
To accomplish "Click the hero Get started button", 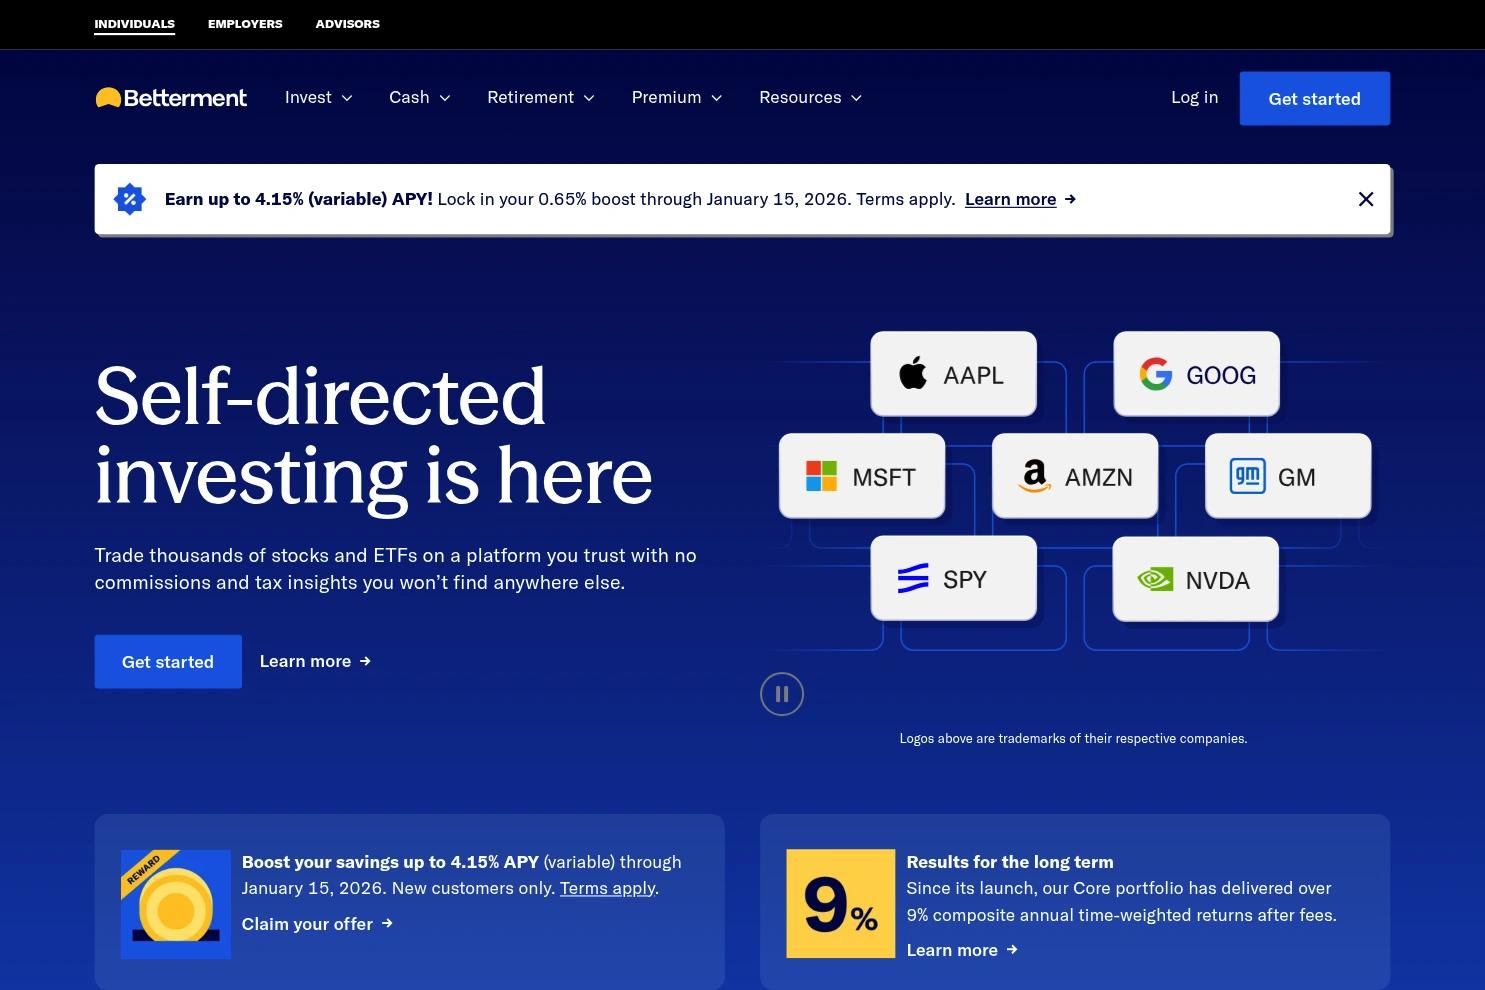I will (168, 661).
